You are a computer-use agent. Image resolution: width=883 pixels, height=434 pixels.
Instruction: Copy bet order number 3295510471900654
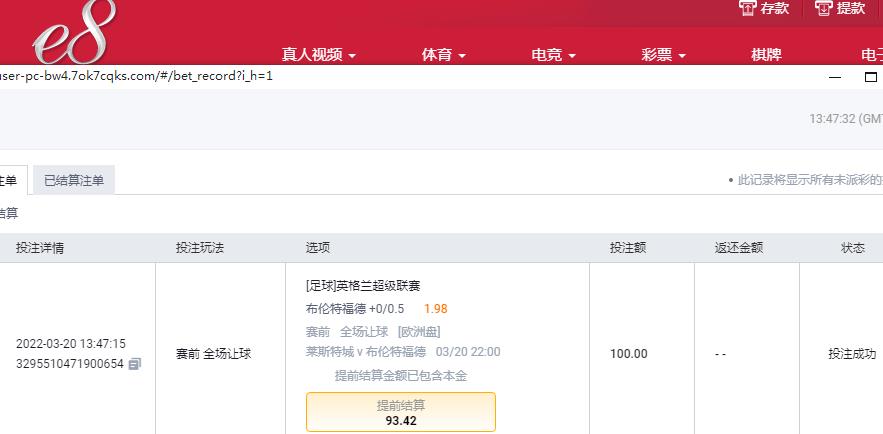[135, 364]
